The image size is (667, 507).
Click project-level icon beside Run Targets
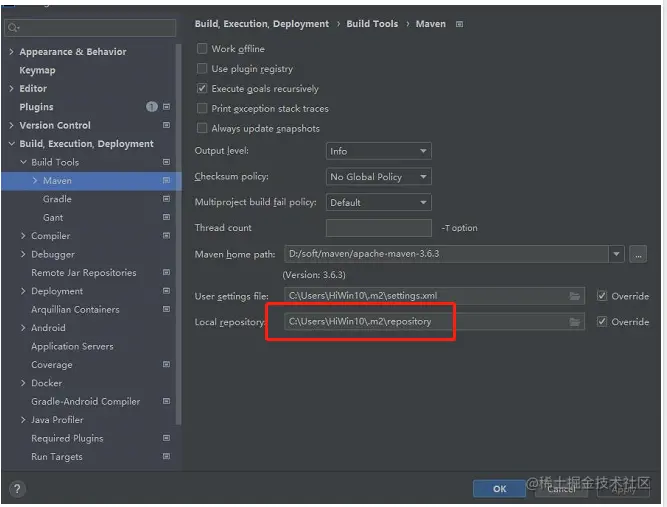(166, 456)
